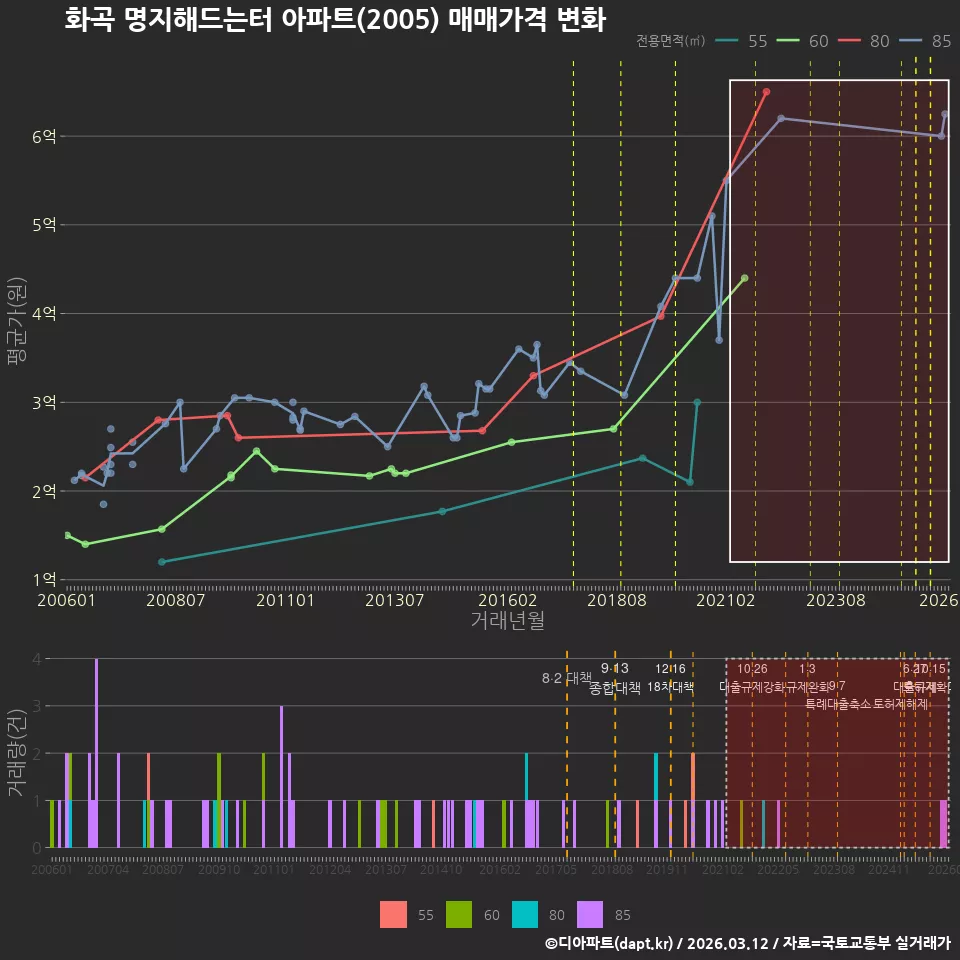Click 200807 on the price chart x-axis
The image size is (960, 960).
click(x=176, y=600)
